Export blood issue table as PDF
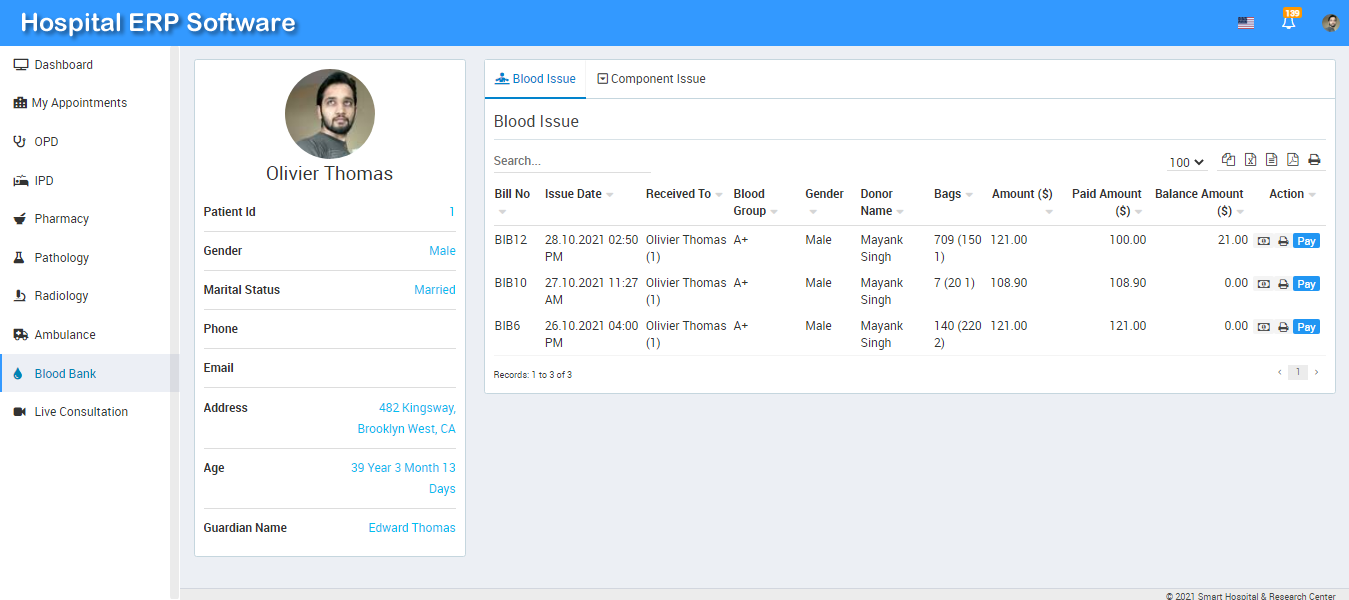1349x600 pixels. (1293, 160)
